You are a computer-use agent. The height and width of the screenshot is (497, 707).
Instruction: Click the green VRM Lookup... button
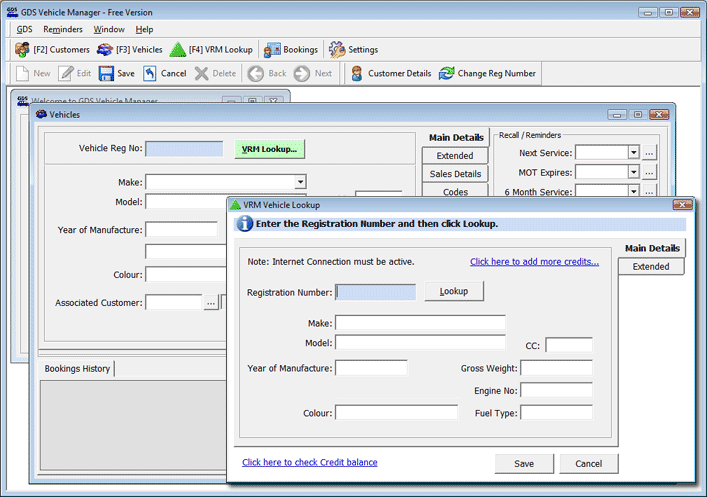(x=270, y=149)
